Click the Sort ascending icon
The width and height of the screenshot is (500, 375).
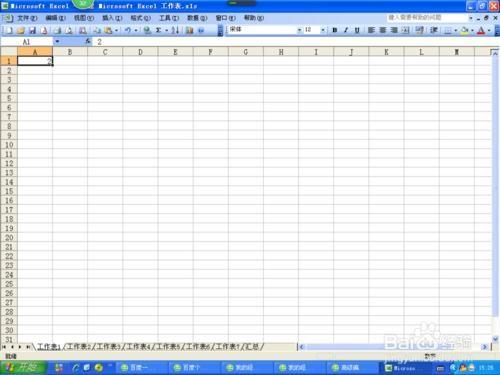coord(175,30)
